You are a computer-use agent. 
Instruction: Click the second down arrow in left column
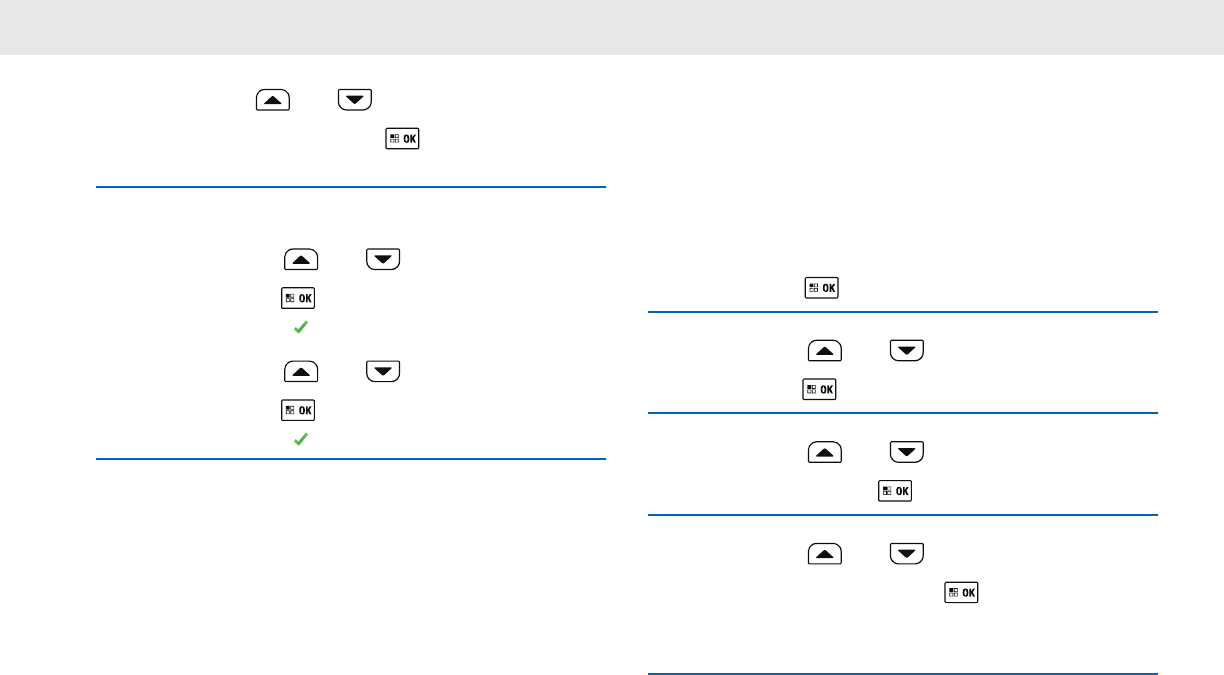coord(383,260)
